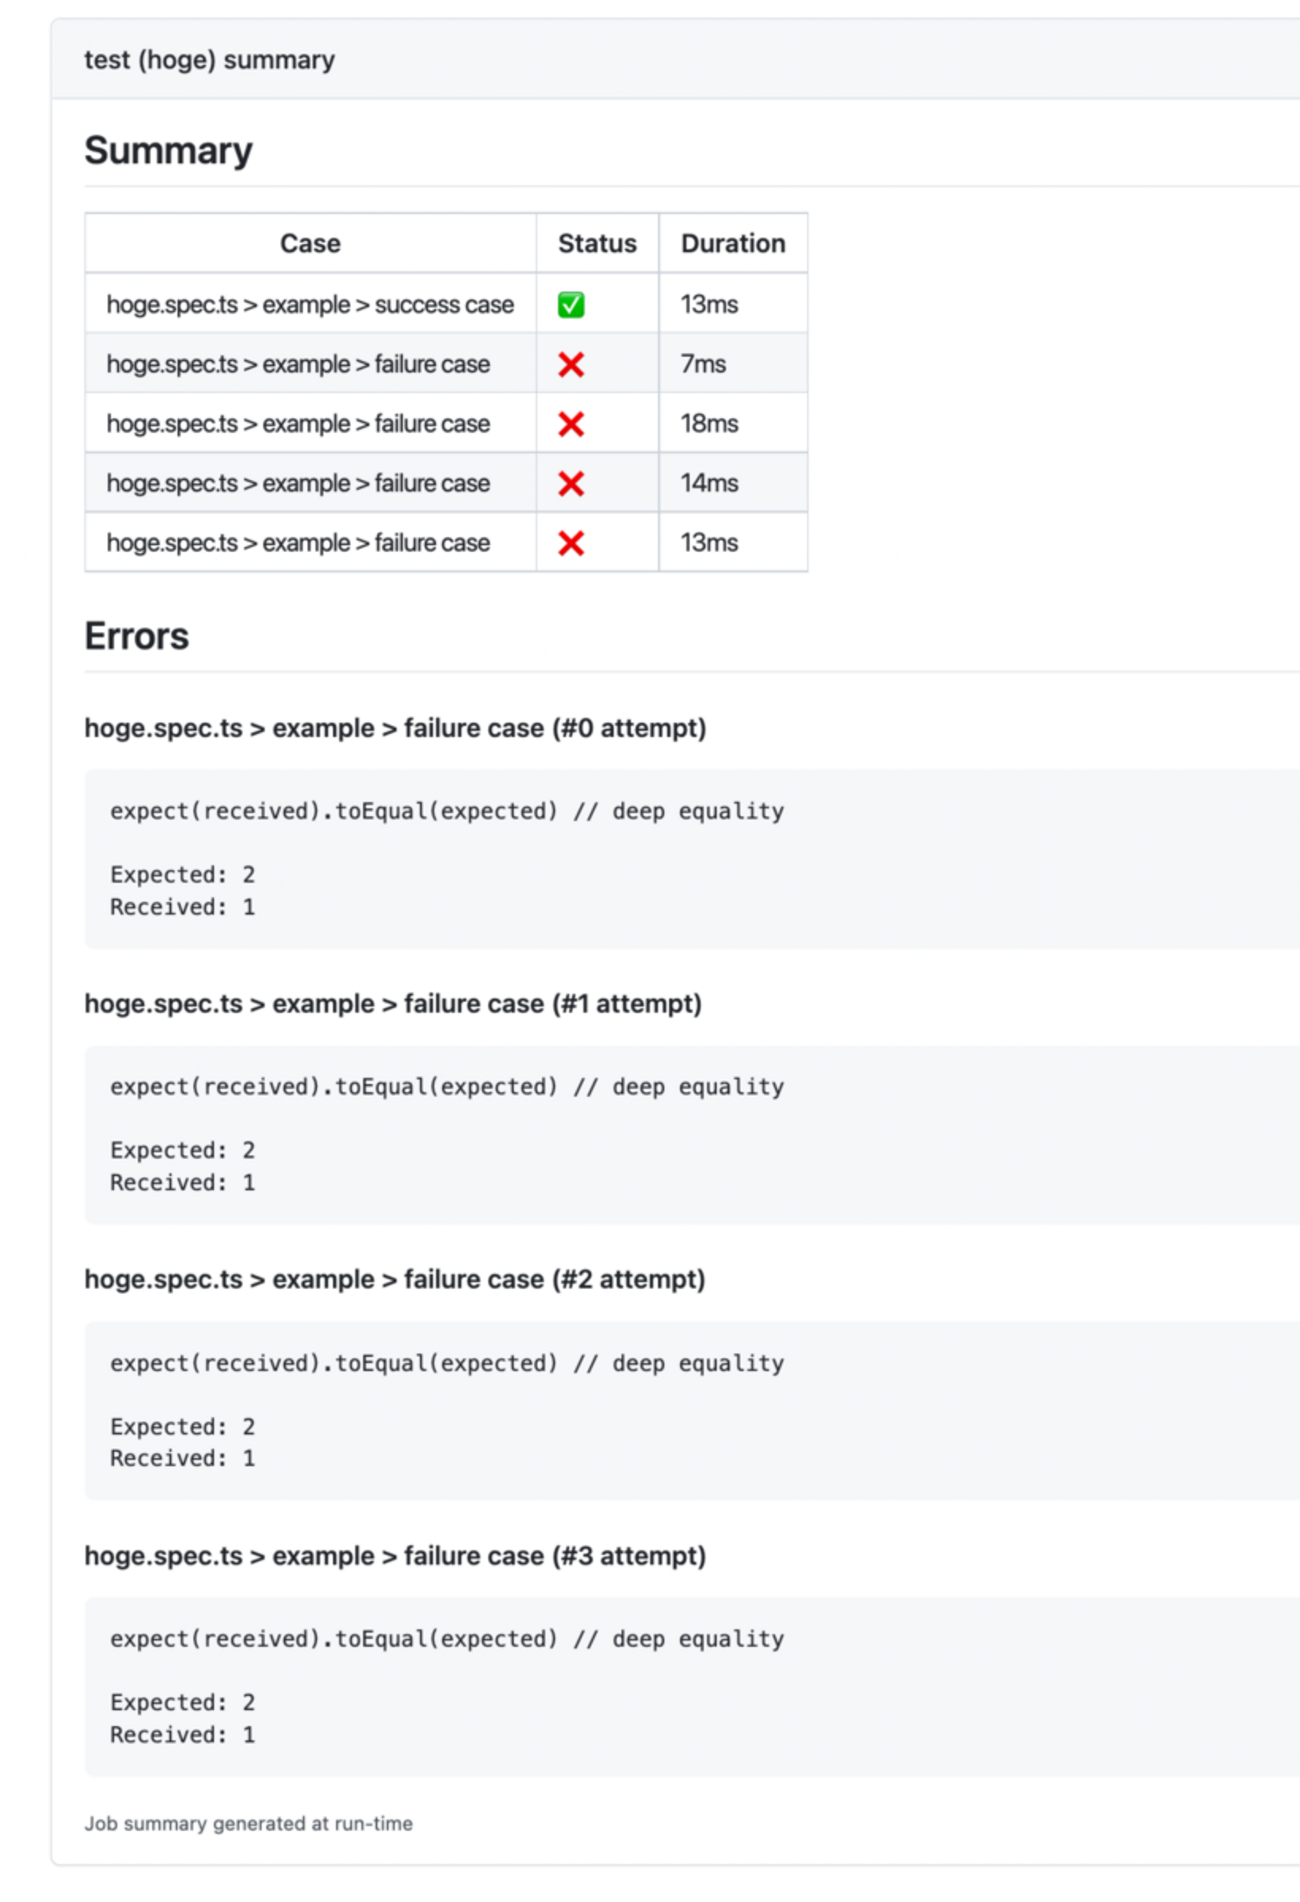Click the Errors section heading

(x=136, y=637)
